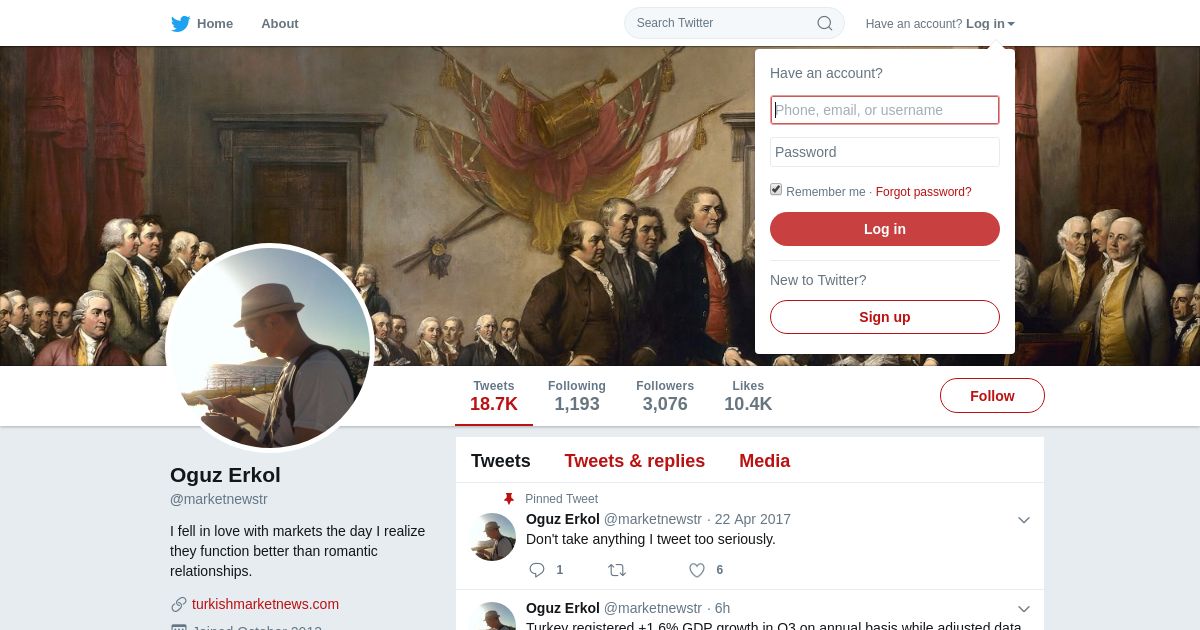1200x630 pixels.
Task: Expand pinned tweet options chevron
Action: click(1024, 520)
